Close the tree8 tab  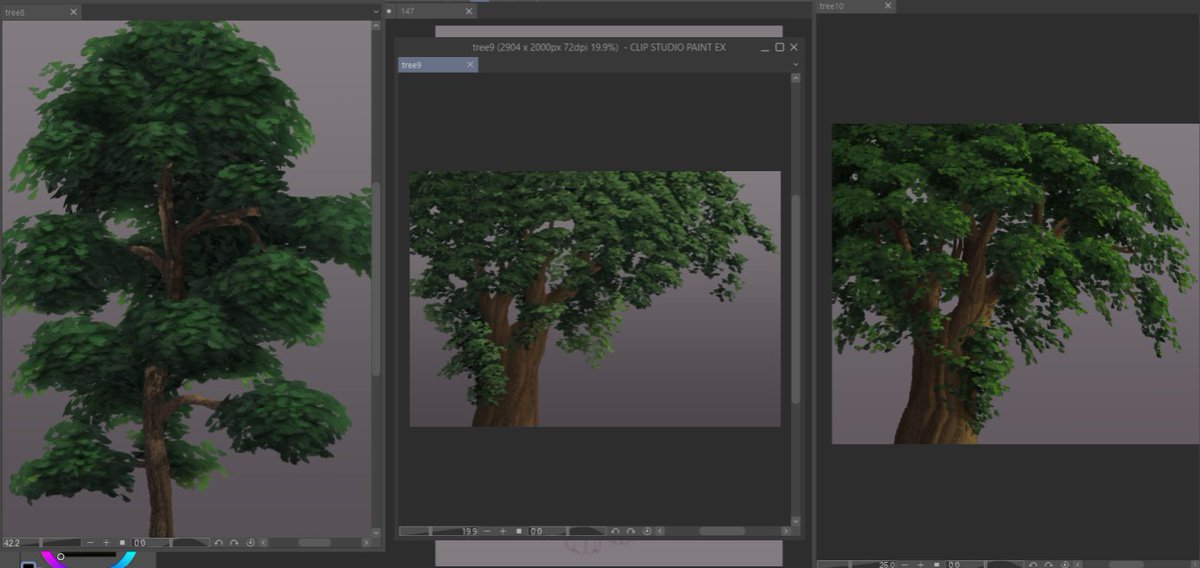coord(74,12)
